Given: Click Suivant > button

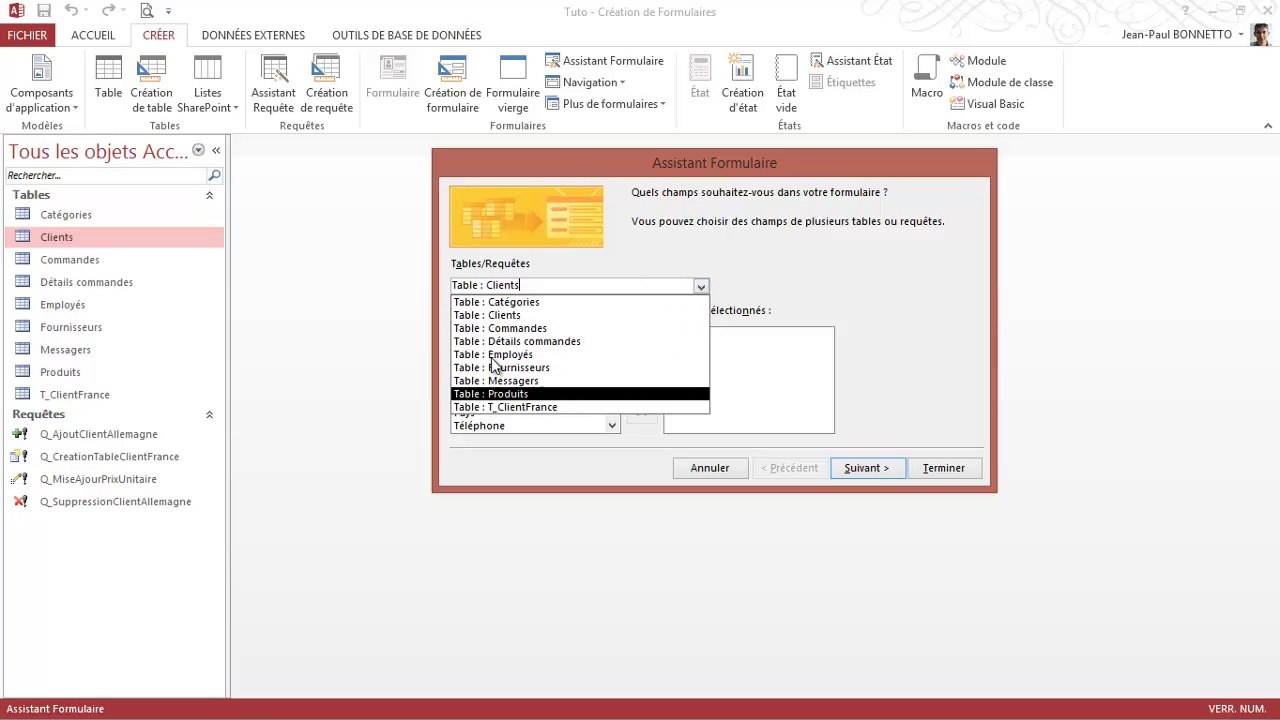Looking at the screenshot, I should point(867,468).
